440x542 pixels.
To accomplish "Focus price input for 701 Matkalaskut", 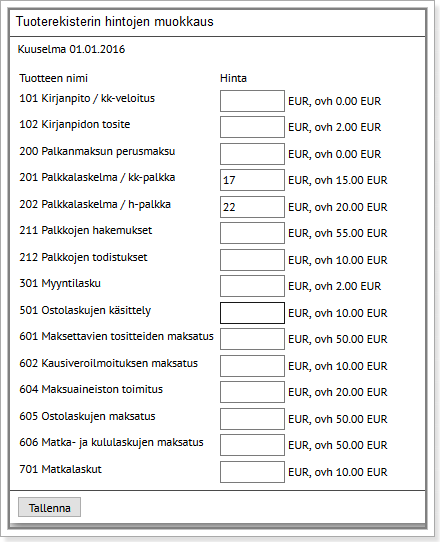I will pos(252,472).
